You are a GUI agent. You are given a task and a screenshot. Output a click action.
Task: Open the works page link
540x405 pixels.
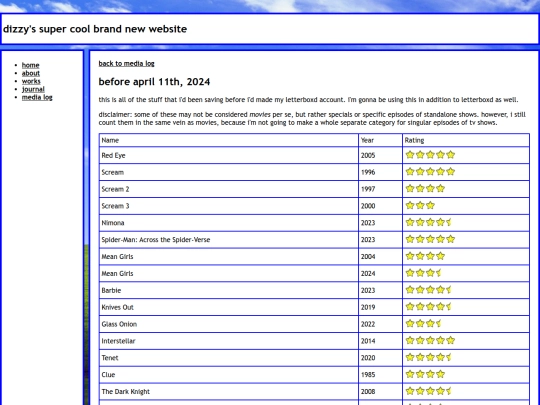point(31,81)
